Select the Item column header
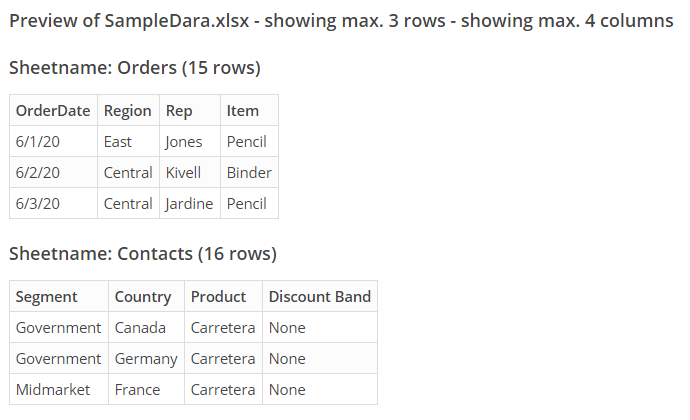Image resolution: width=690 pixels, height=420 pixels. click(x=243, y=111)
